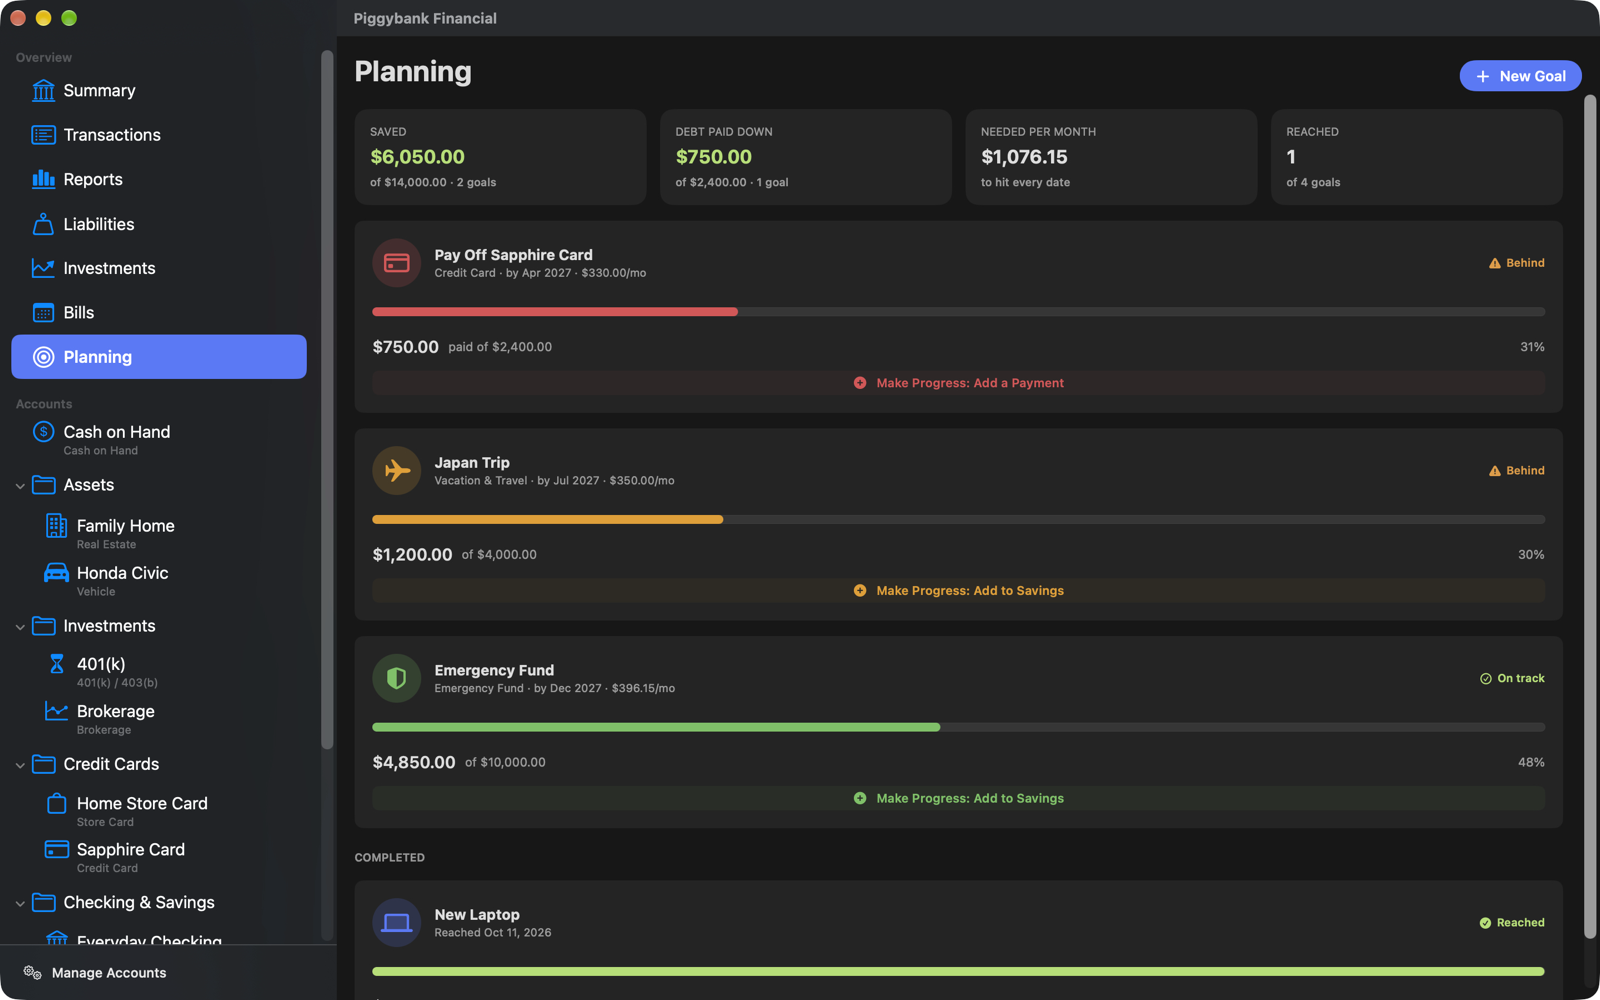The image size is (1600, 1000).
Task: Open the Planning section in the sidebar
Action: point(159,357)
